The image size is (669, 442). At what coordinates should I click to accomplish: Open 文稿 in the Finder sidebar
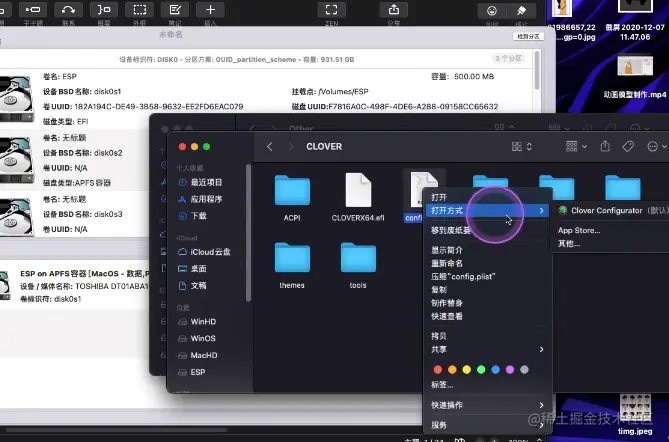(198, 285)
